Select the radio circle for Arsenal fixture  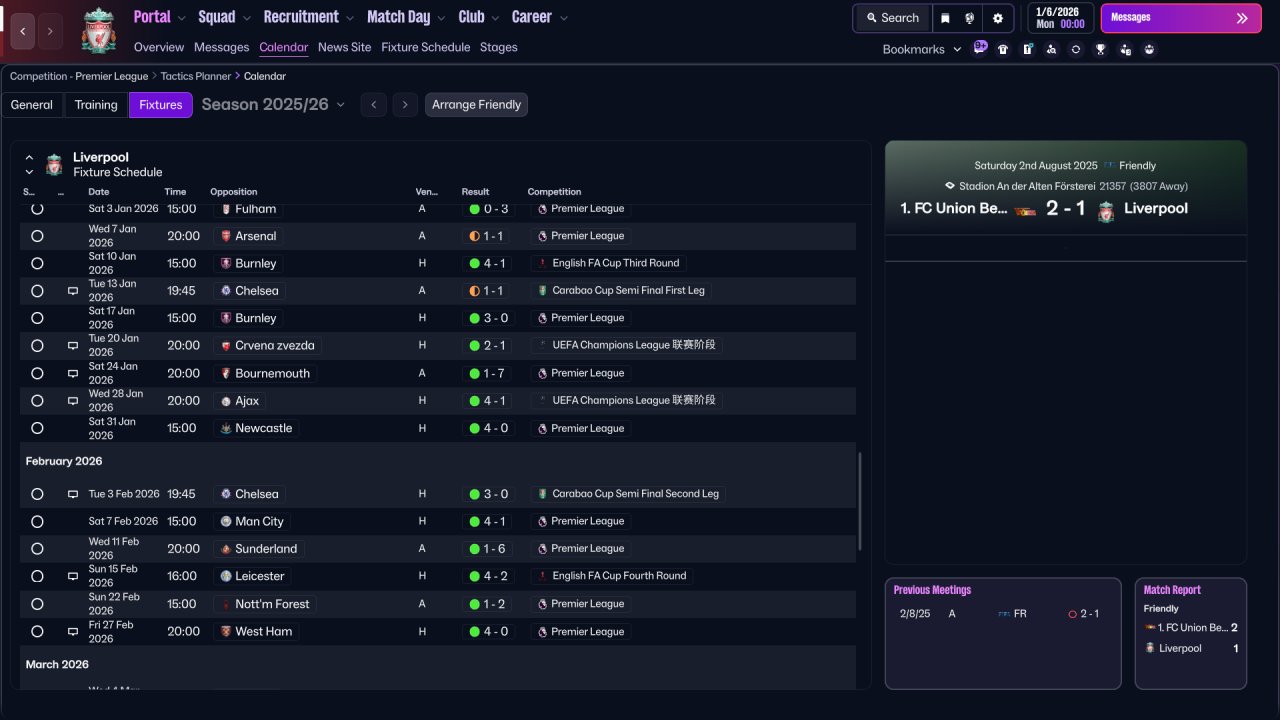tap(37, 236)
